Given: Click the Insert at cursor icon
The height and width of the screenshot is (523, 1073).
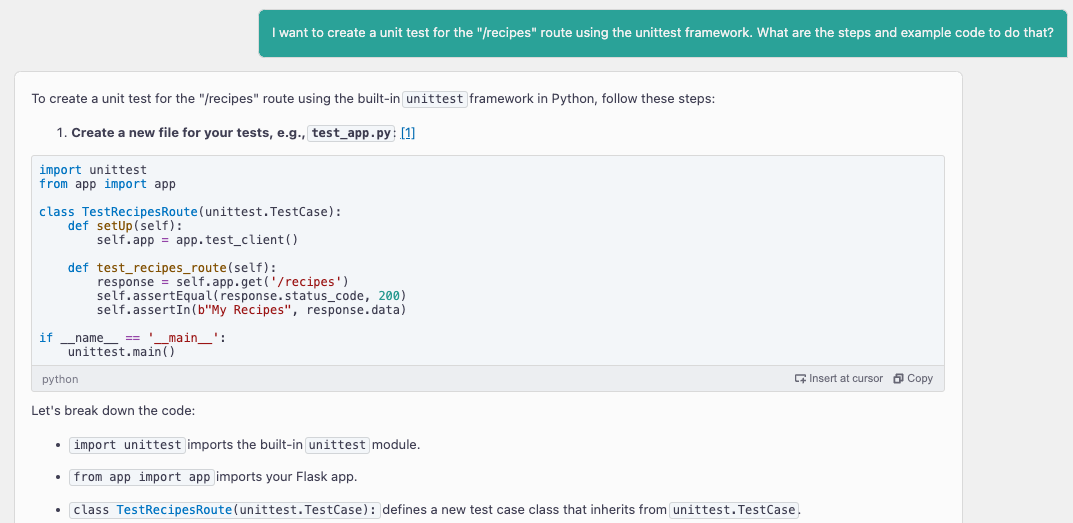Looking at the screenshot, I should tap(800, 379).
